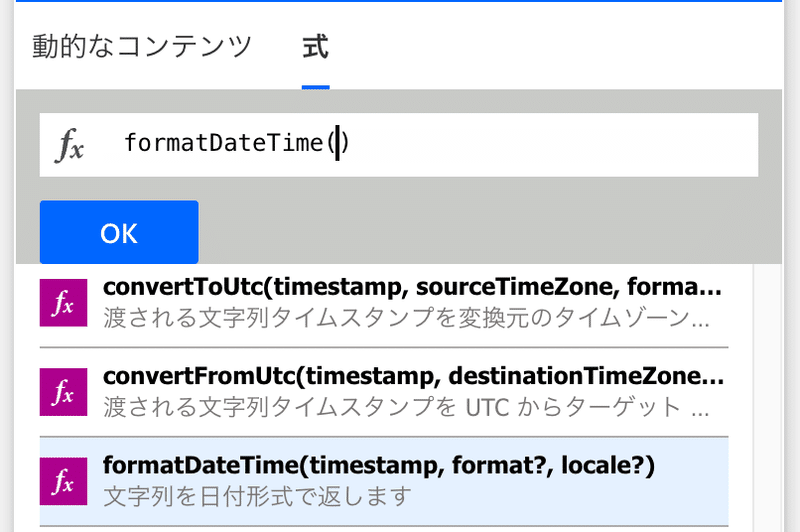Click the fx icon in the expression box
Image resolution: width=800 pixels, height=532 pixels.
tap(69, 145)
